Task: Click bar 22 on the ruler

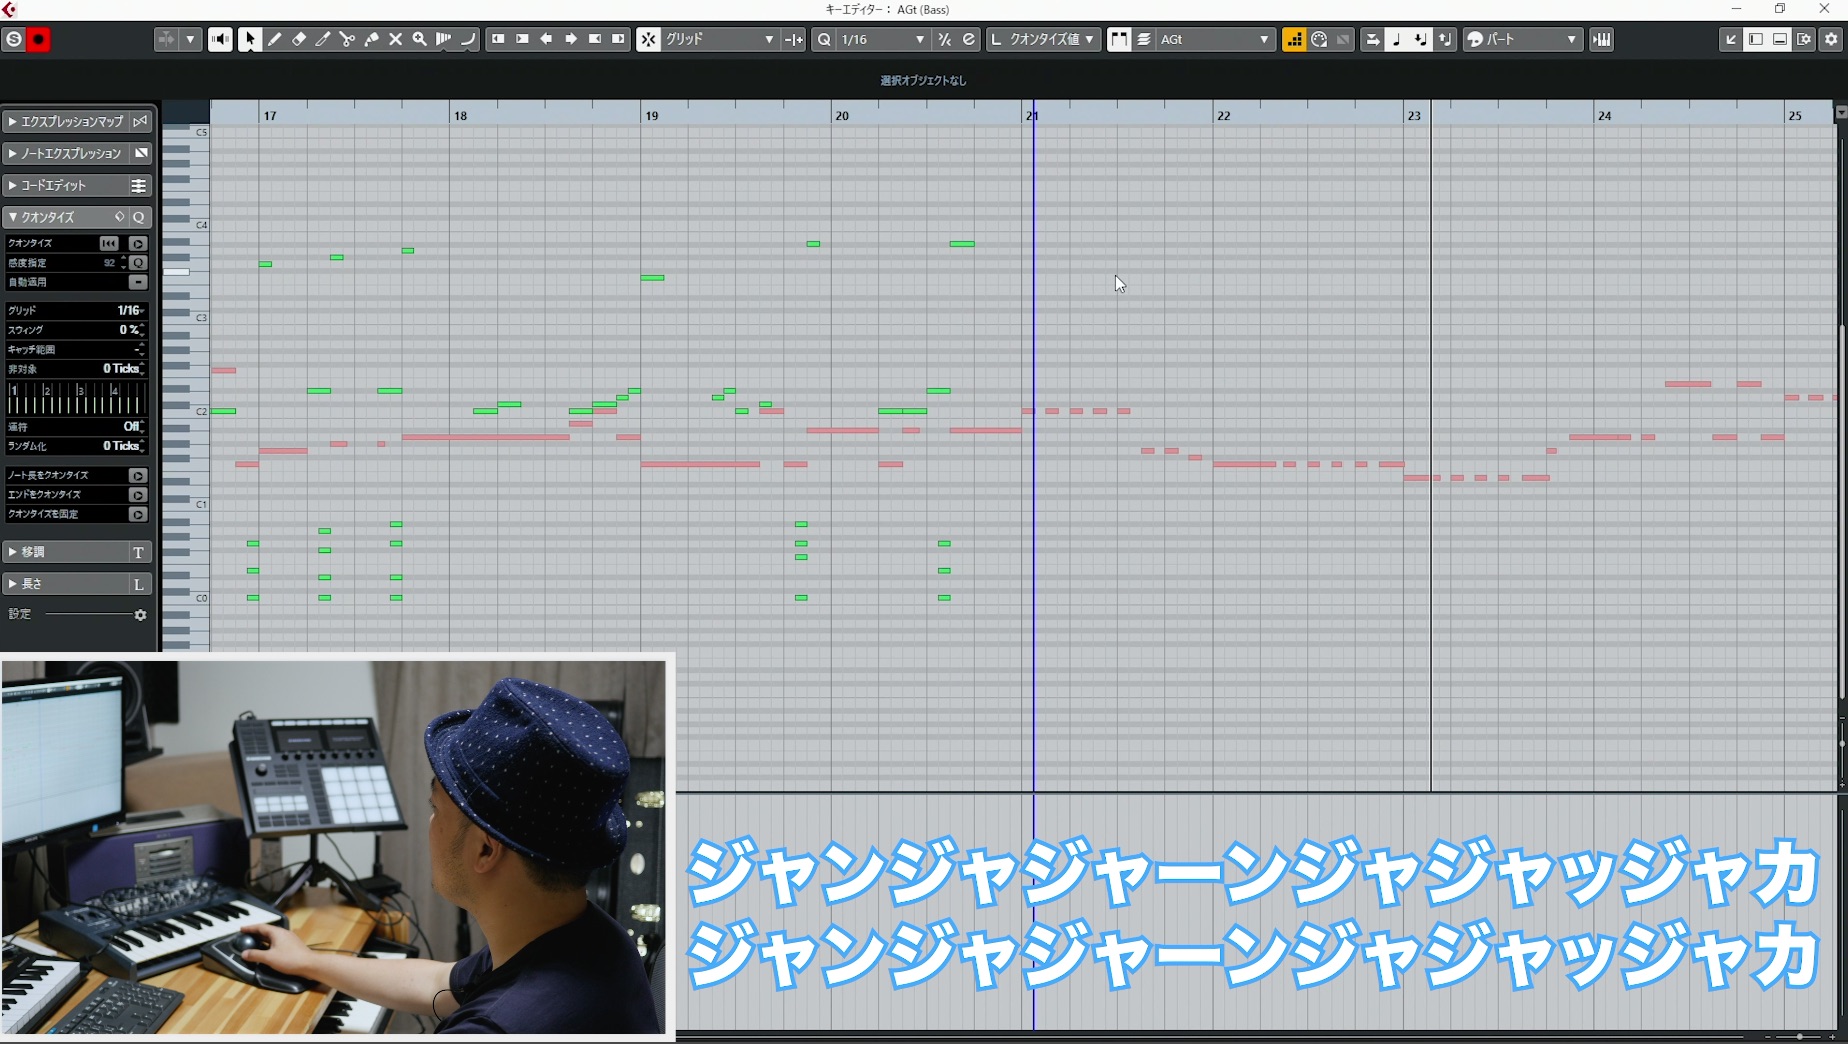Action: coord(1223,115)
